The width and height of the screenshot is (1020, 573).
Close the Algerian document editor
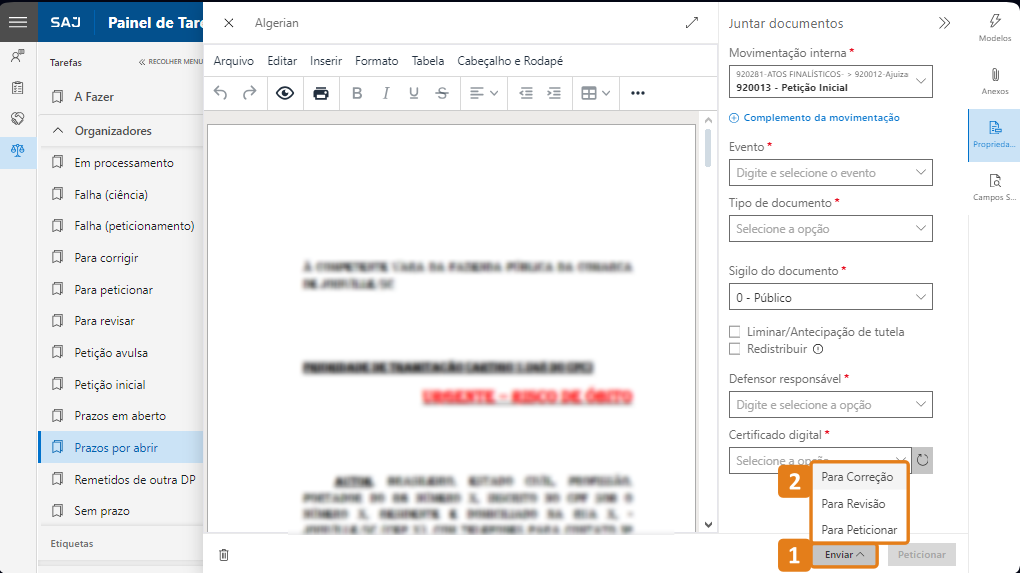coord(228,23)
